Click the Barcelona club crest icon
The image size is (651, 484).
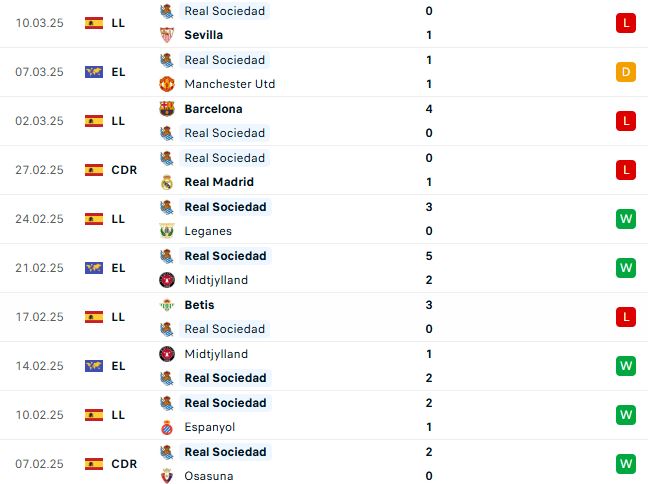coord(167,109)
